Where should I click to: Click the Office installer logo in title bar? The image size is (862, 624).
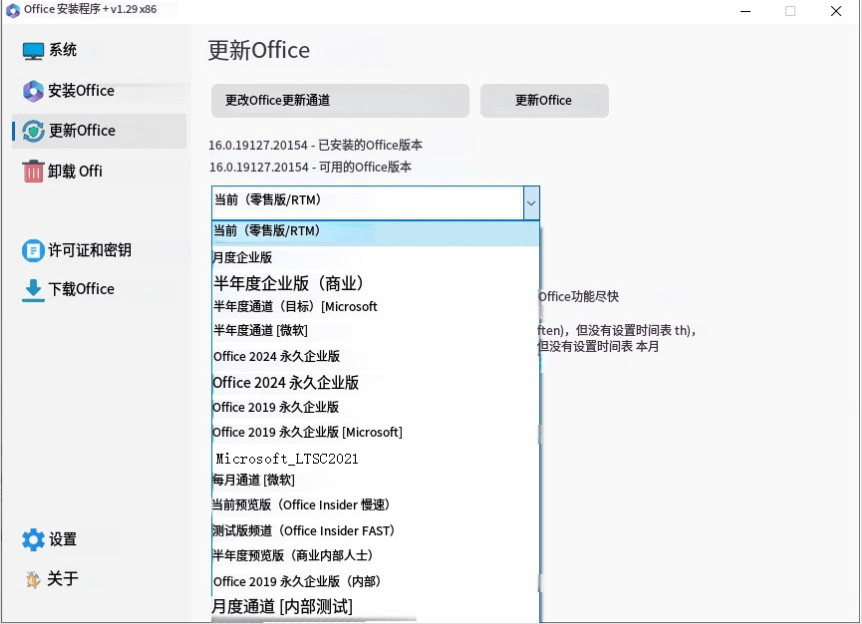tap(12, 11)
